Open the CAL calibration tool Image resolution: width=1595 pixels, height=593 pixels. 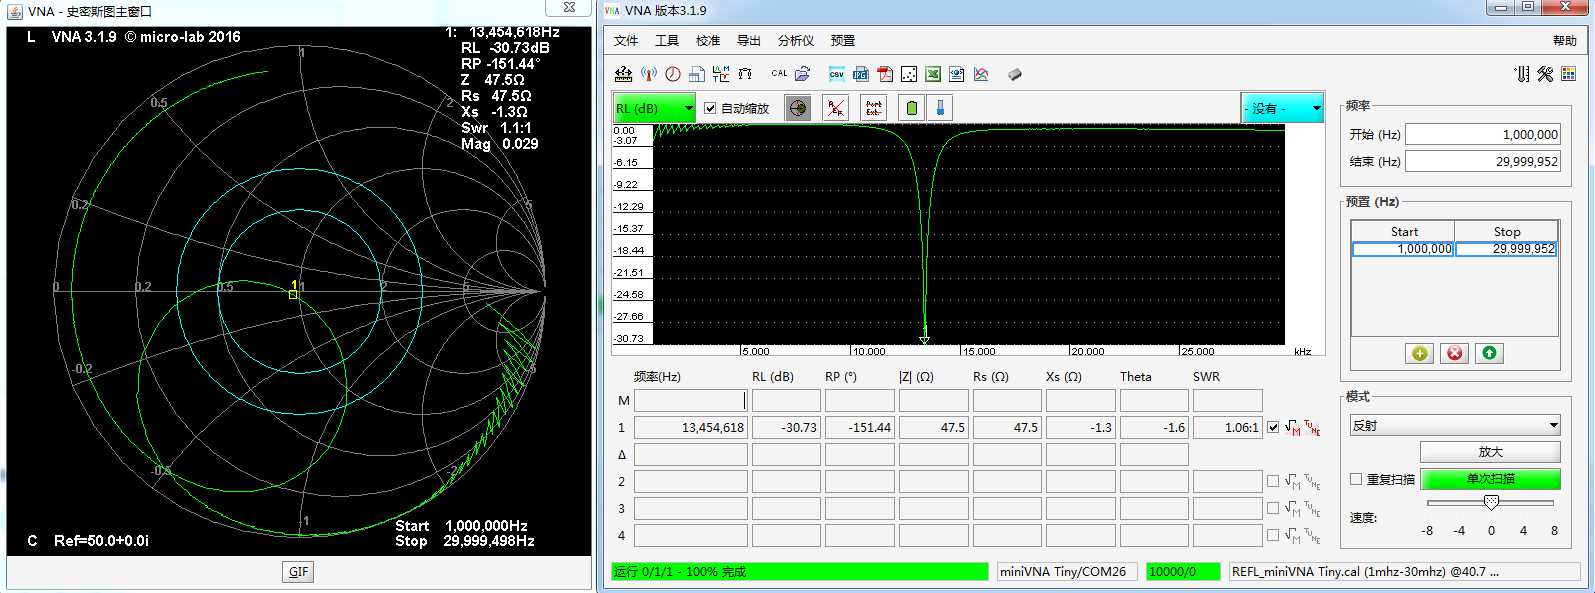[x=779, y=74]
